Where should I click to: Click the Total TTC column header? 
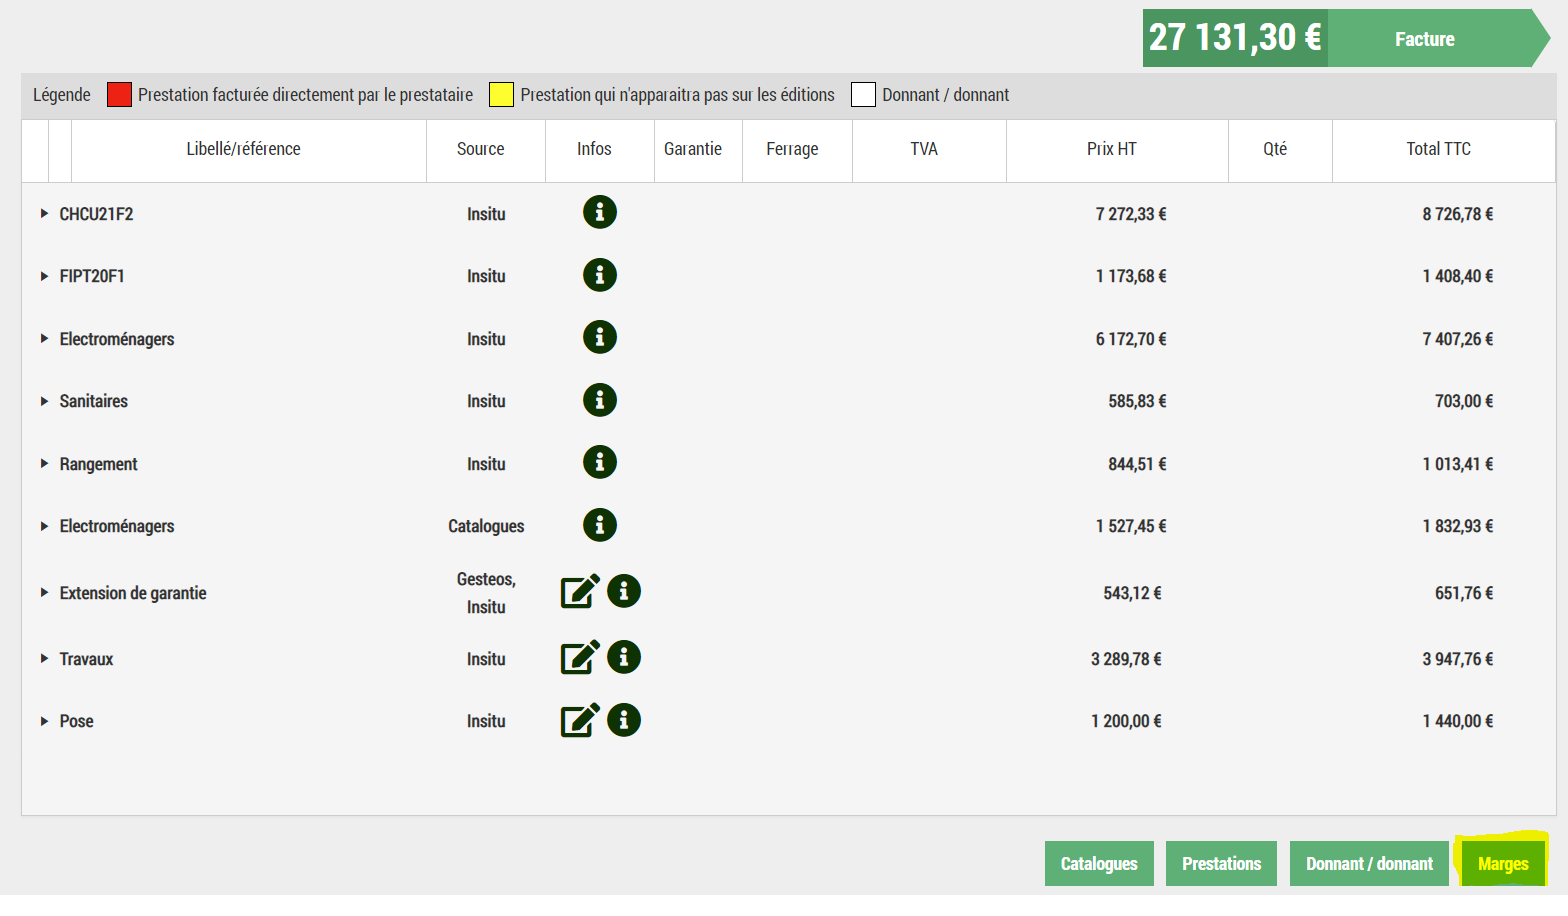click(x=1438, y=149)
